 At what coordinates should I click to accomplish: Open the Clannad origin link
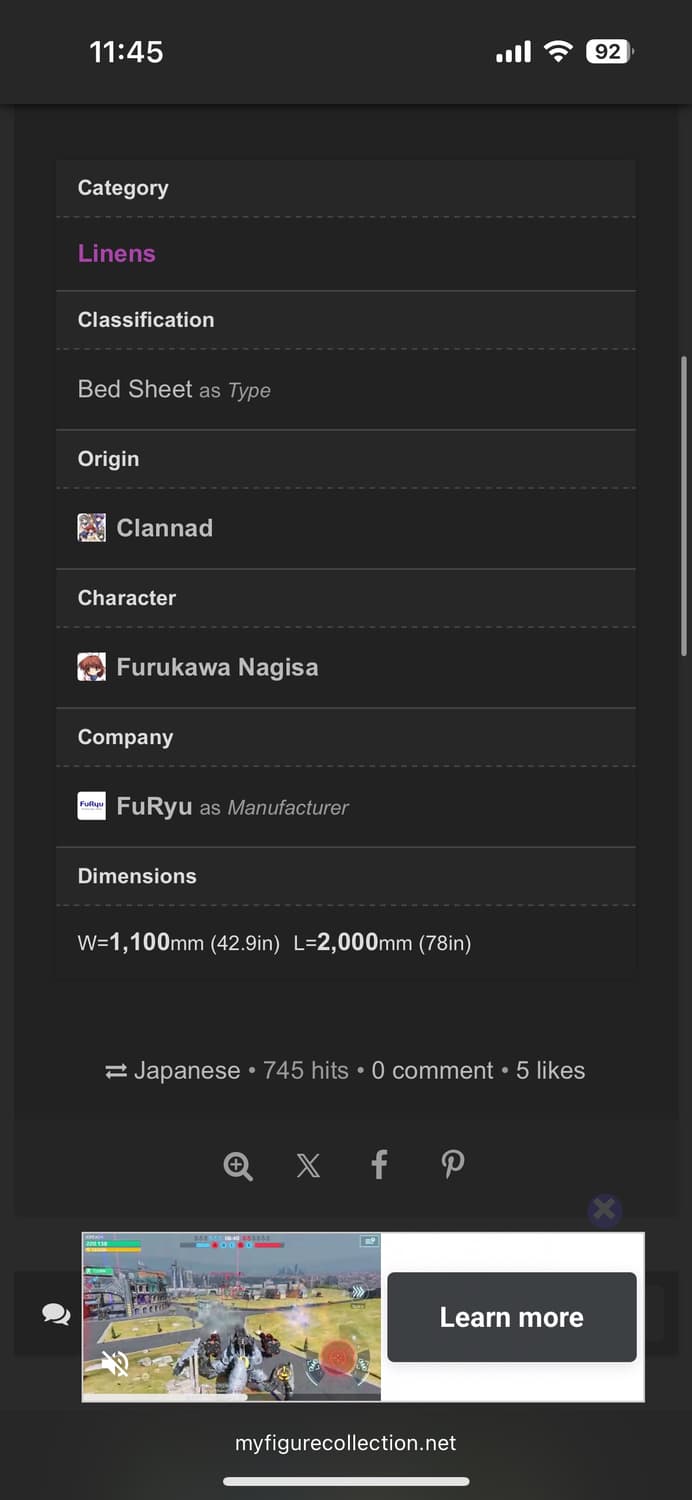[165, 528]
